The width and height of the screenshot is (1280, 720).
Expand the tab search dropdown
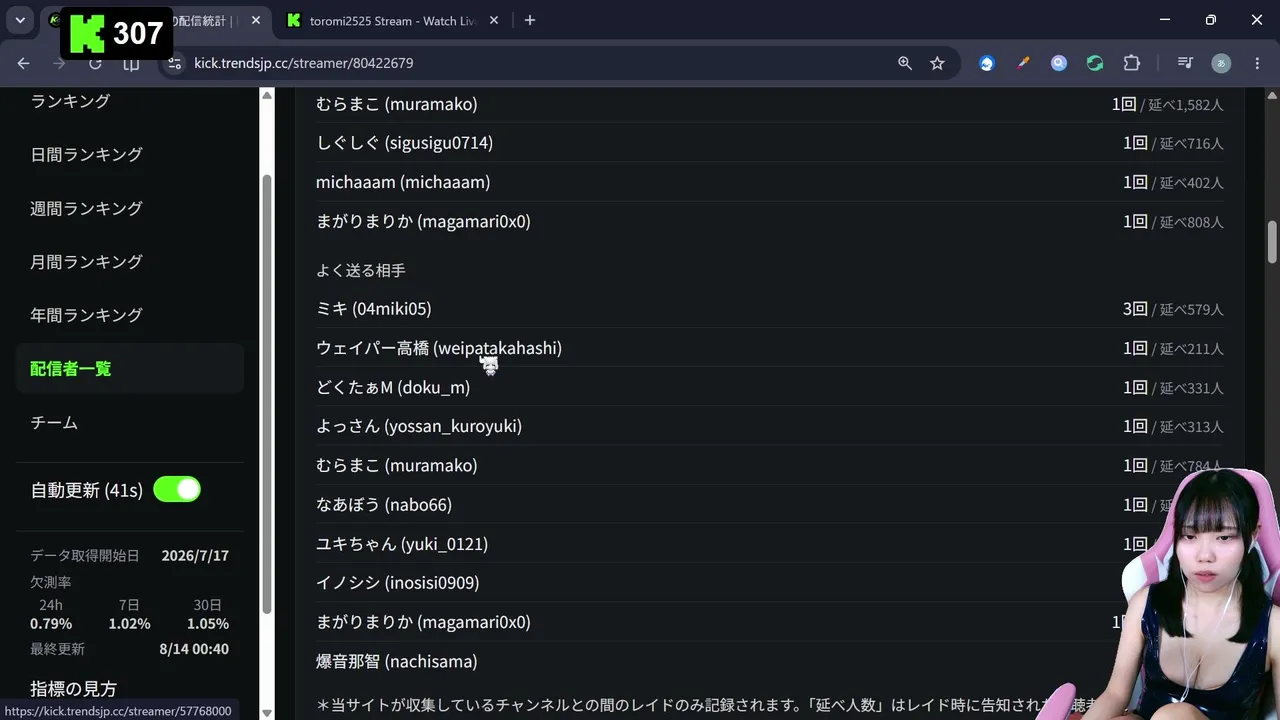point(20,20)
